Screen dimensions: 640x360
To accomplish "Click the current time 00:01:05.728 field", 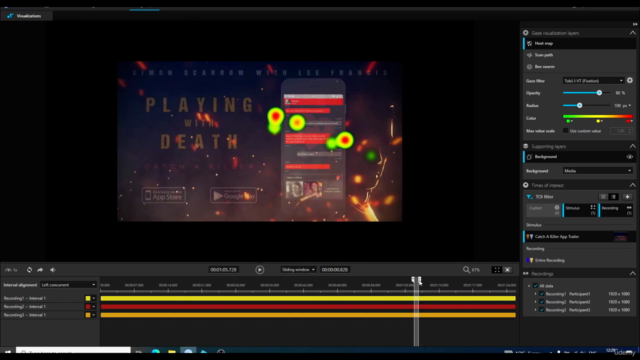I will [x=223, y=269].
